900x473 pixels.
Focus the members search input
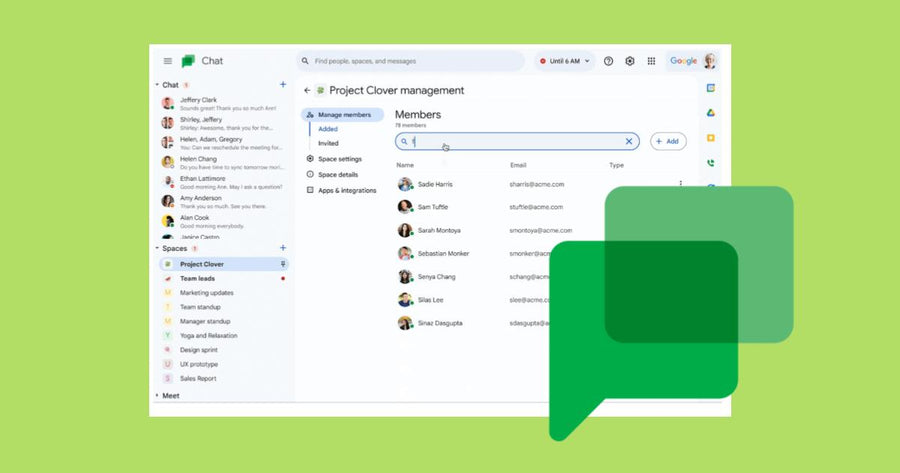pyautogui.click(x=517, y=141)
